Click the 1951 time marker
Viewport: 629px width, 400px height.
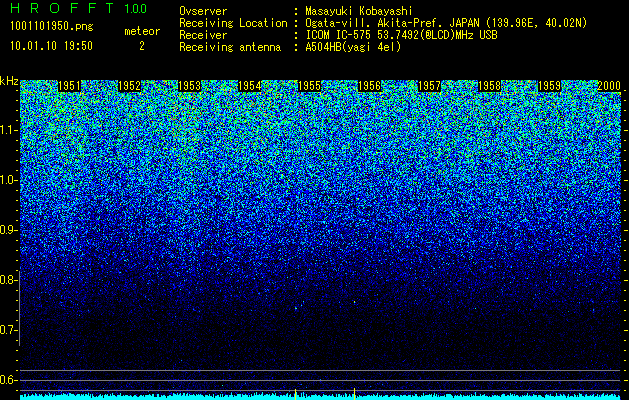tap(69, 86)
